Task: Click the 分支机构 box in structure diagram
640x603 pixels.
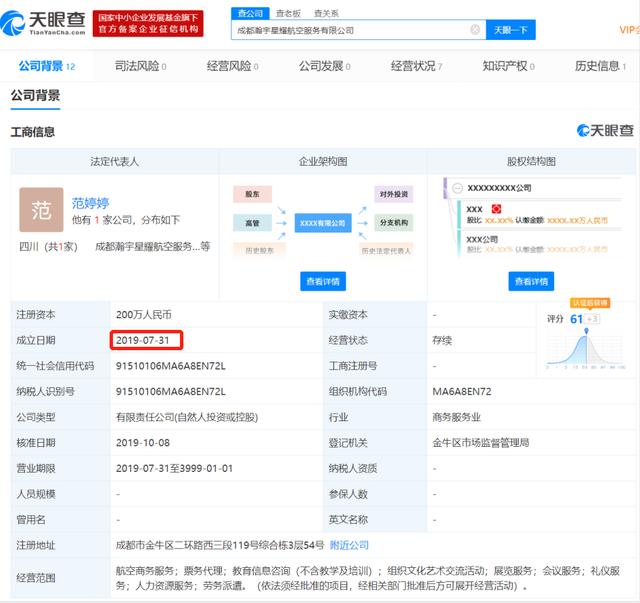Action: coord(393,223)
